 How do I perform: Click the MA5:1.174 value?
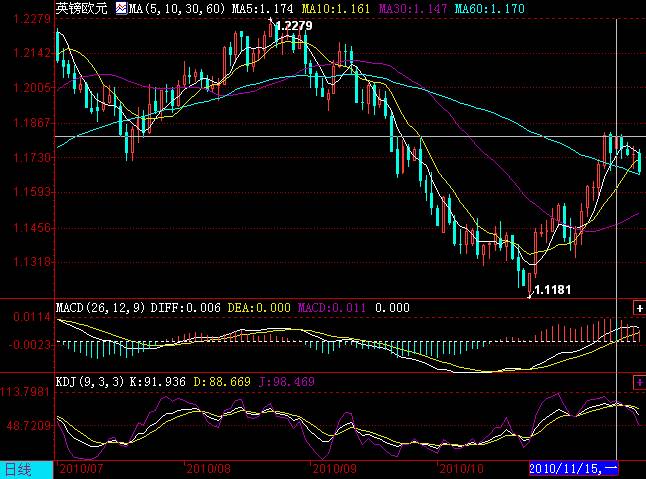click(x=262, y=8)
